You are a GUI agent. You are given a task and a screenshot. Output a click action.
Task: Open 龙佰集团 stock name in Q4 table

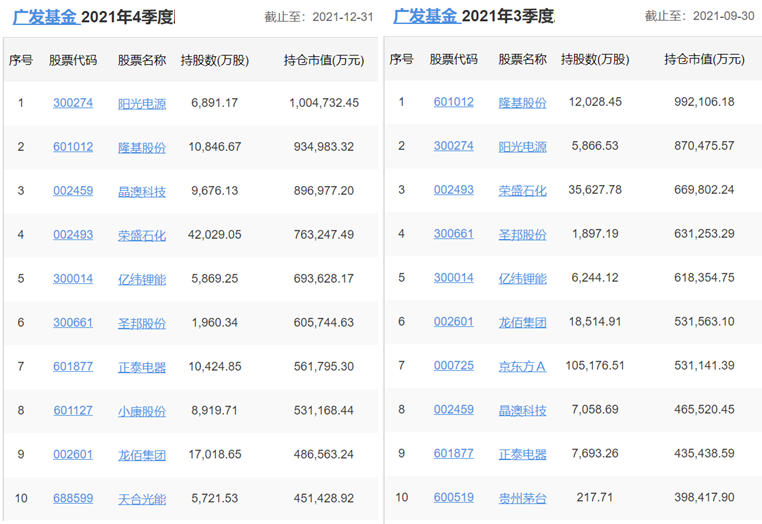(142, 455)
